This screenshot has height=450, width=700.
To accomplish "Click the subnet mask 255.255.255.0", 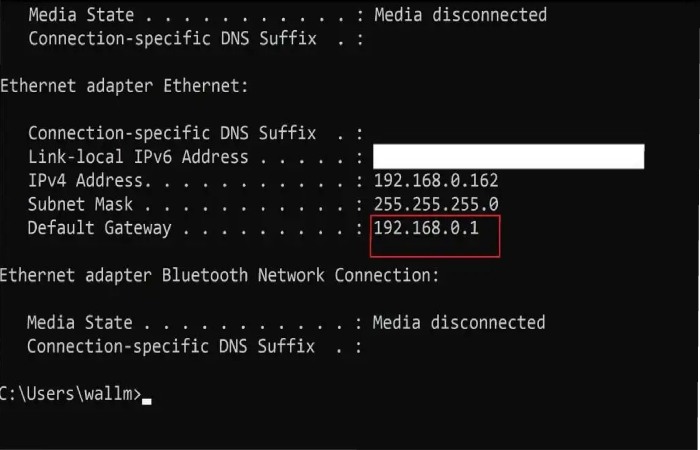I will coord(436,204).
